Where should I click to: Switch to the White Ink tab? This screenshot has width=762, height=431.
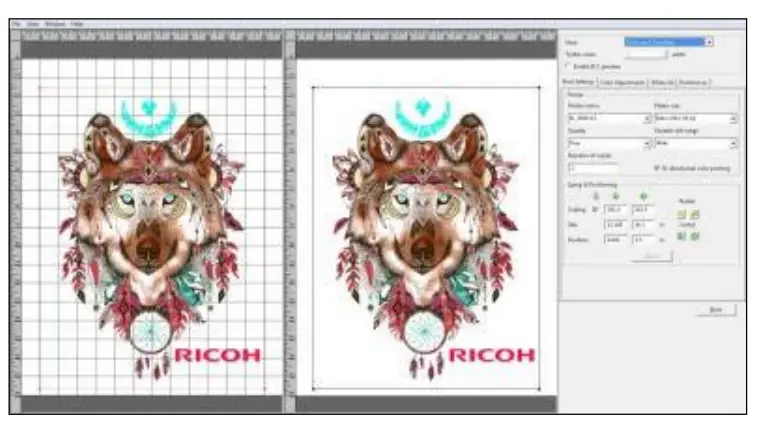click(x=662, y=83)
